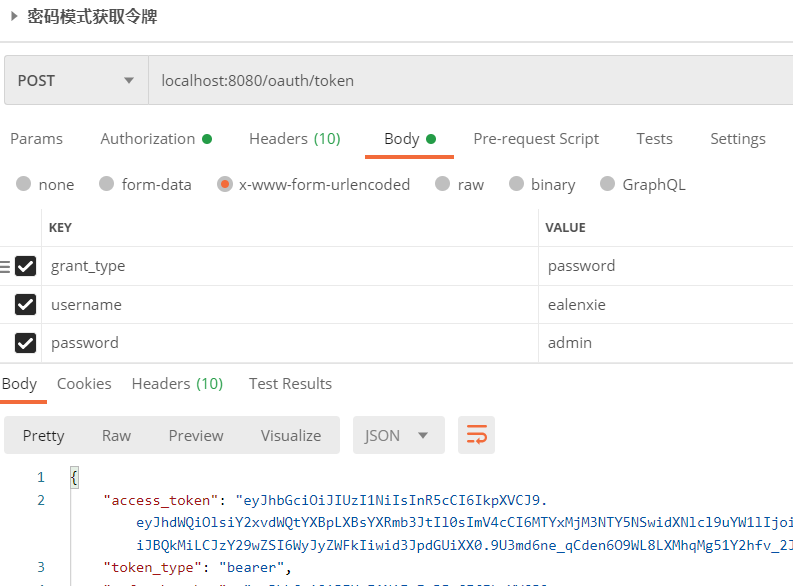The image size is (793, 586).
Task: Click the "bearer" value in response
Action: (x=251, y=567)
